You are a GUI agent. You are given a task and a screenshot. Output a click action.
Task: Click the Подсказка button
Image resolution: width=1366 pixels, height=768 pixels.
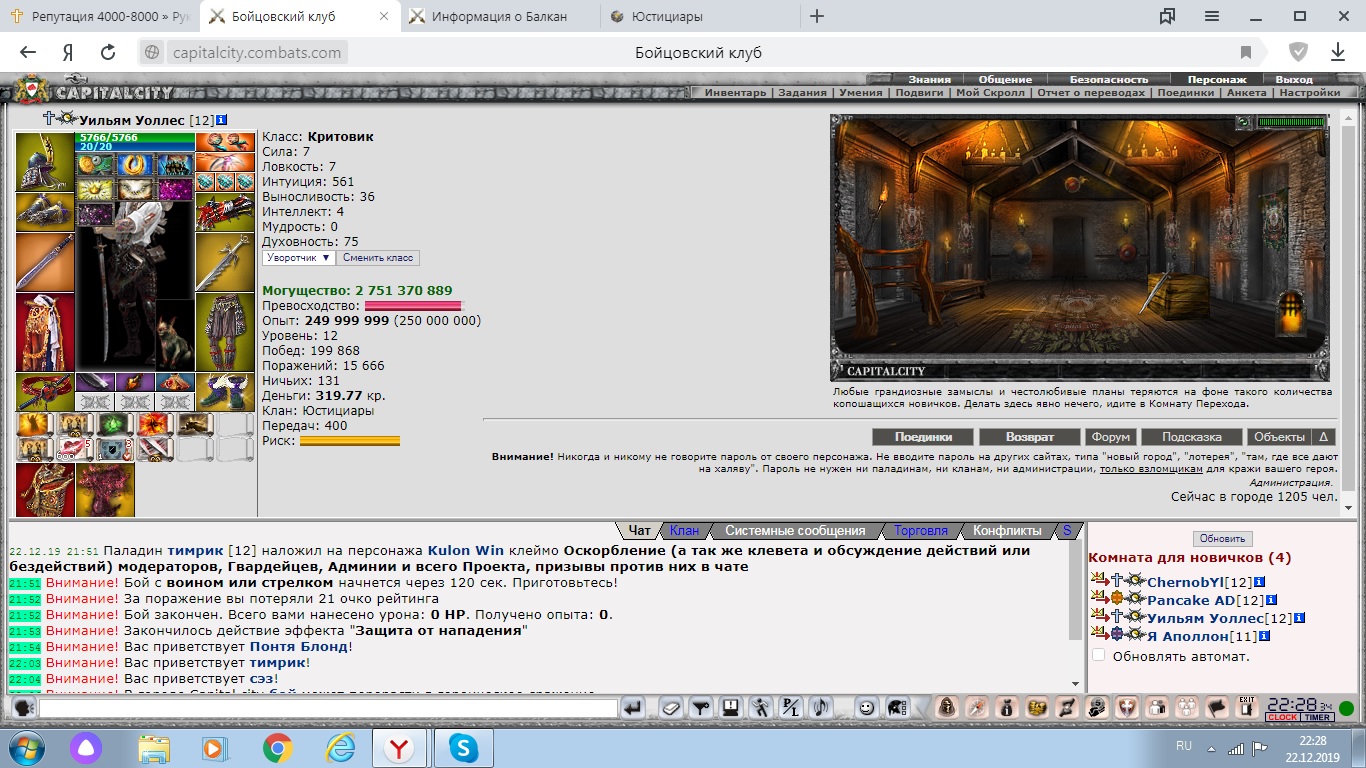click(x=1192, y=437)
